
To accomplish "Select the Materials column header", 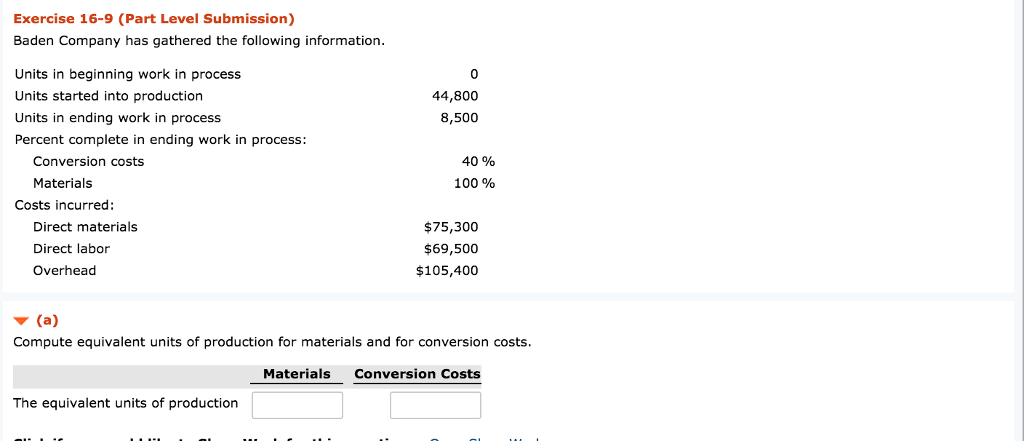I will (x=296, y=374).
